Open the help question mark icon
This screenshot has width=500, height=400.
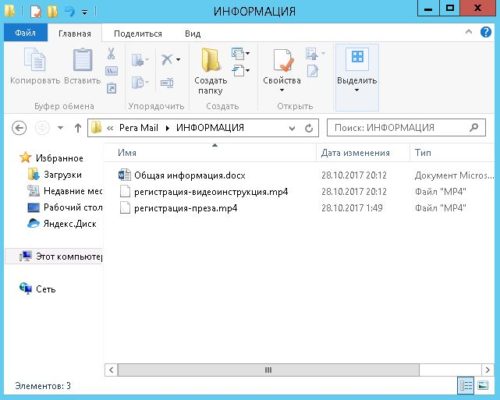(485, 32)
